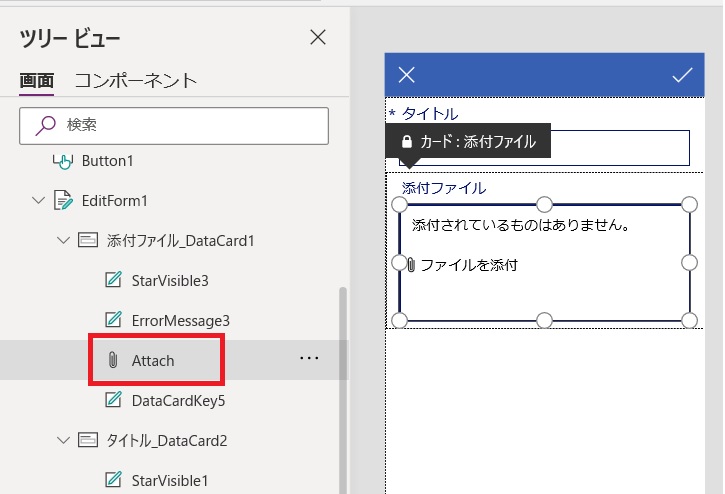
Task: Click the lock icon on card tag
Action: [x=407, y=141]
